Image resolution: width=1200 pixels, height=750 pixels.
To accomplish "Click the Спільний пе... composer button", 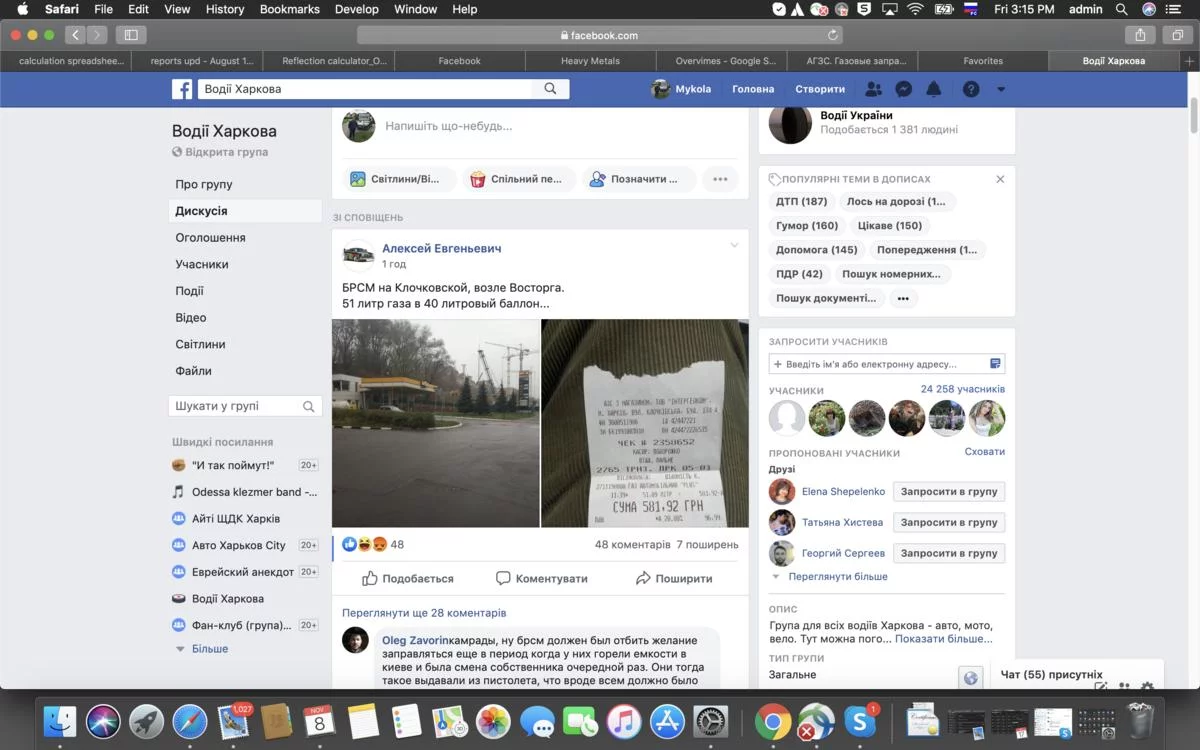I will click(x=519, y=179).
